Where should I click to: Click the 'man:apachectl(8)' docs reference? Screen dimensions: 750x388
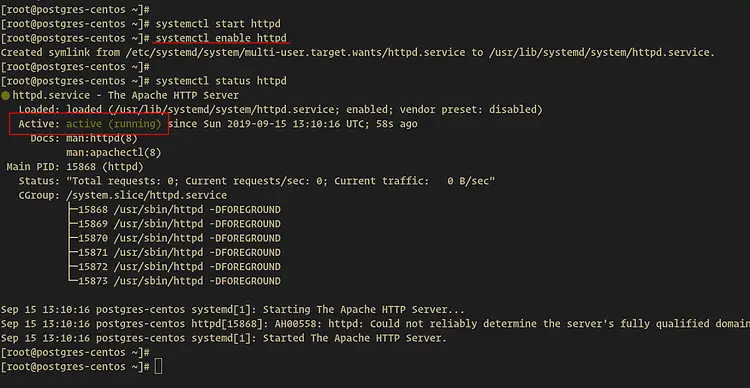click(114, 153)
